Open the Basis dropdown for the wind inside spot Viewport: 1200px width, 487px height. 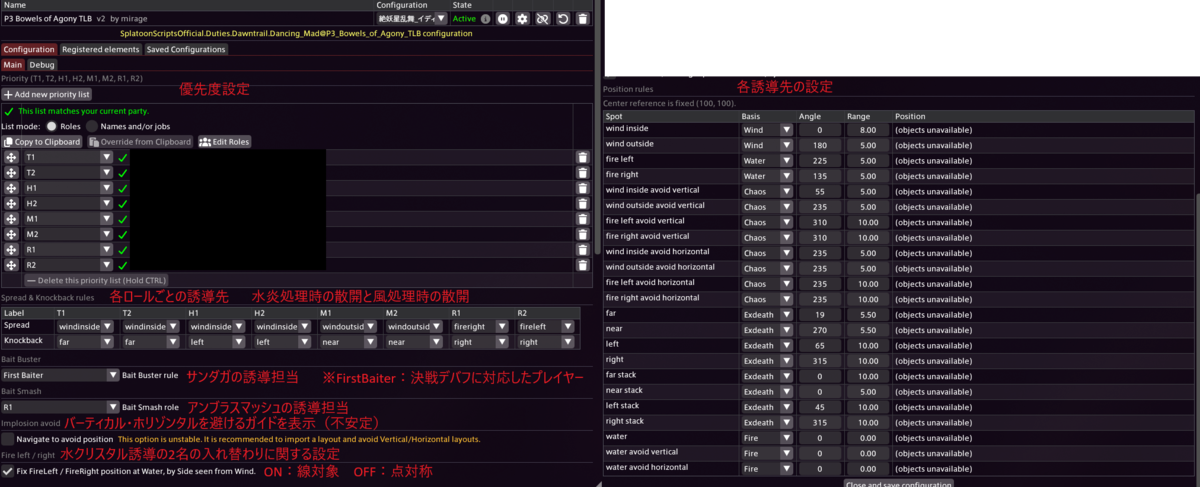pos(765,130)
